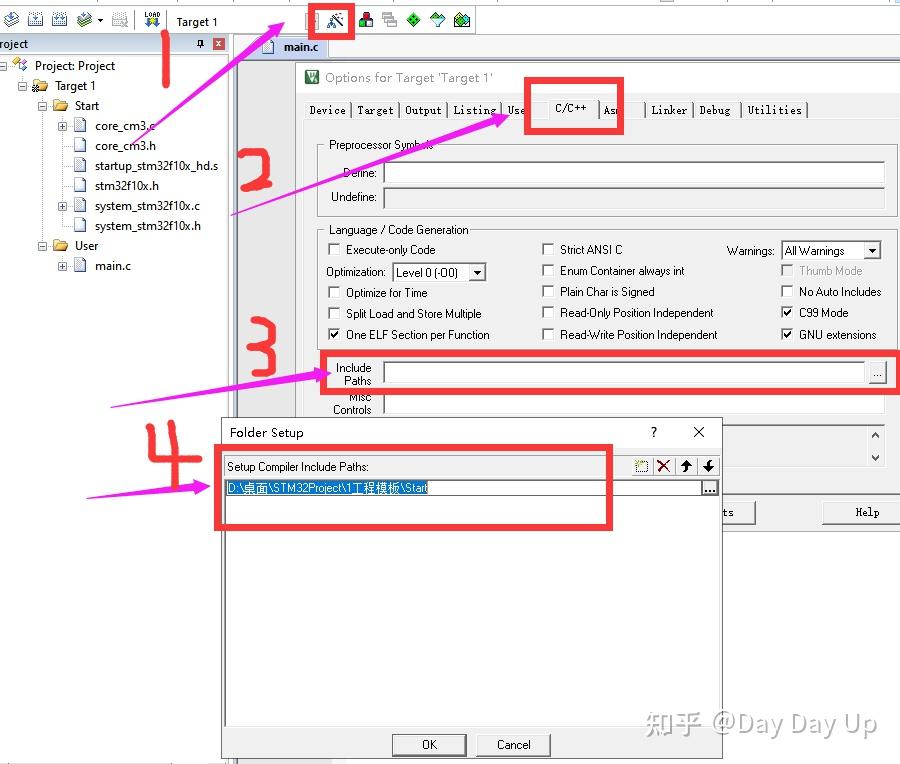This screenshot has width=900, height=764.
Task: Expand the system_stm32f10x.c file node
Action: click(62, 207)
